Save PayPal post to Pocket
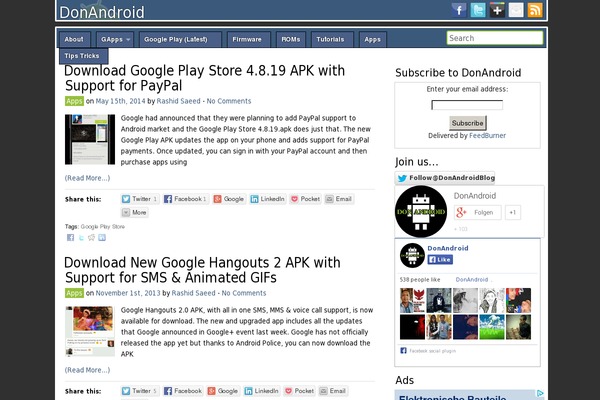 [306, 199]
